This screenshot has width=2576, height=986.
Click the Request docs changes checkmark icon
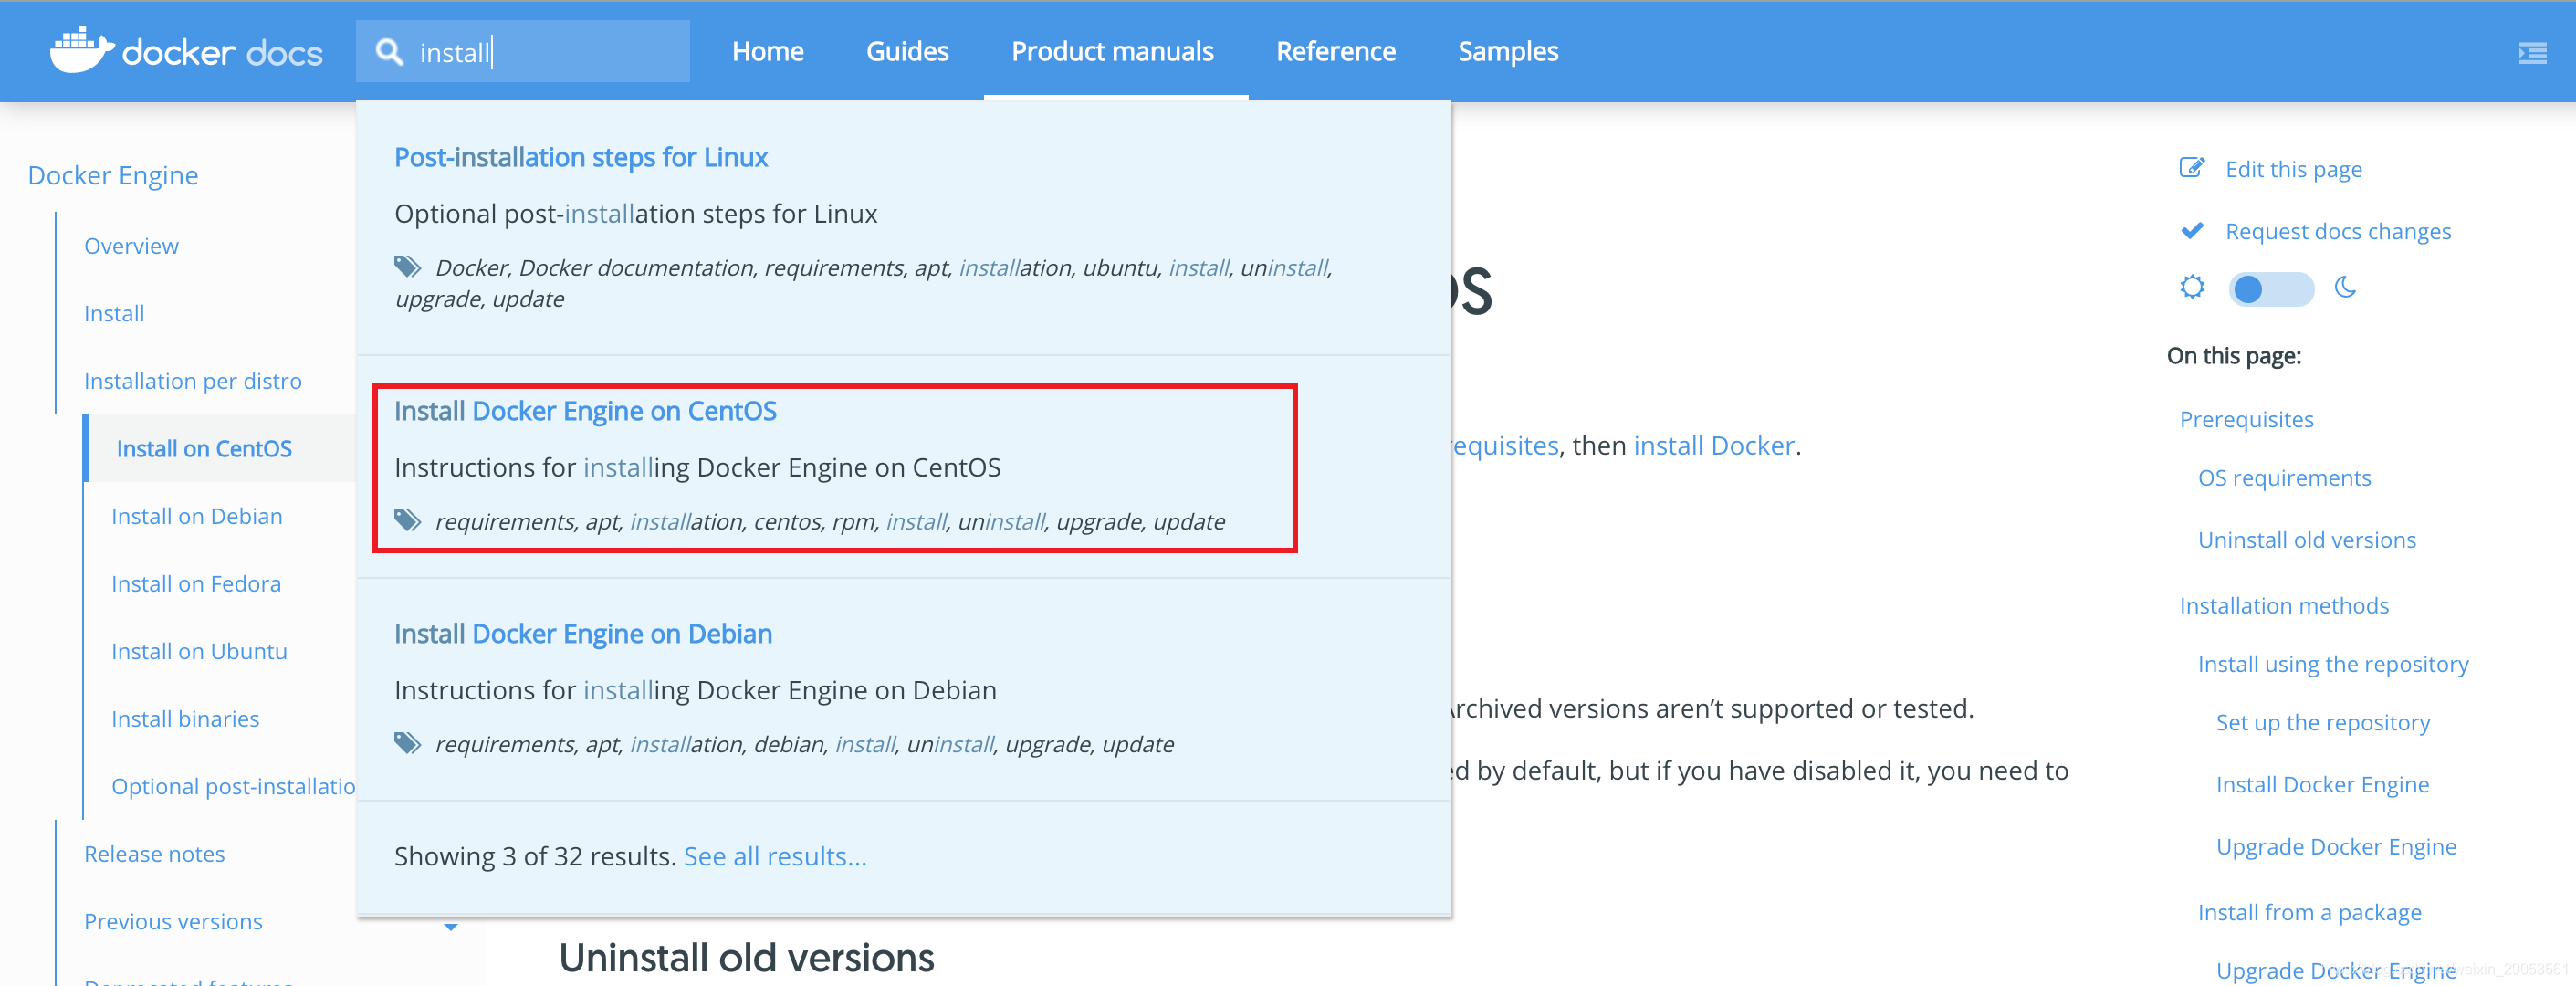click(x=2192, y=230)
